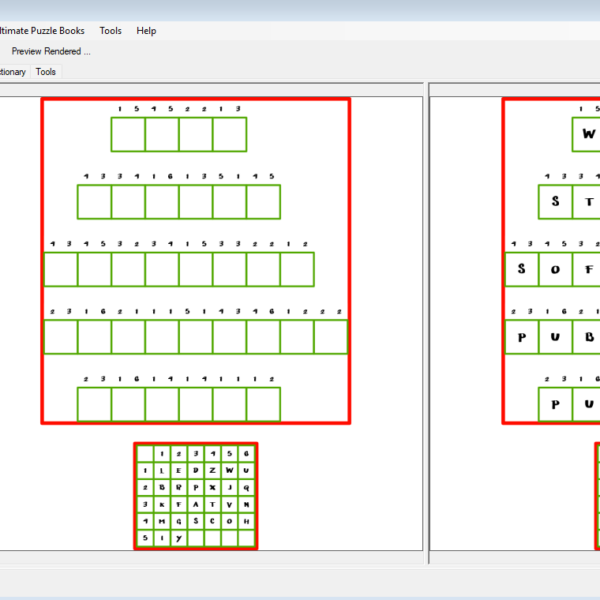Viewport: 600px width, 600px height.
Task: Open the Help menu
Action: coord(146,31)
